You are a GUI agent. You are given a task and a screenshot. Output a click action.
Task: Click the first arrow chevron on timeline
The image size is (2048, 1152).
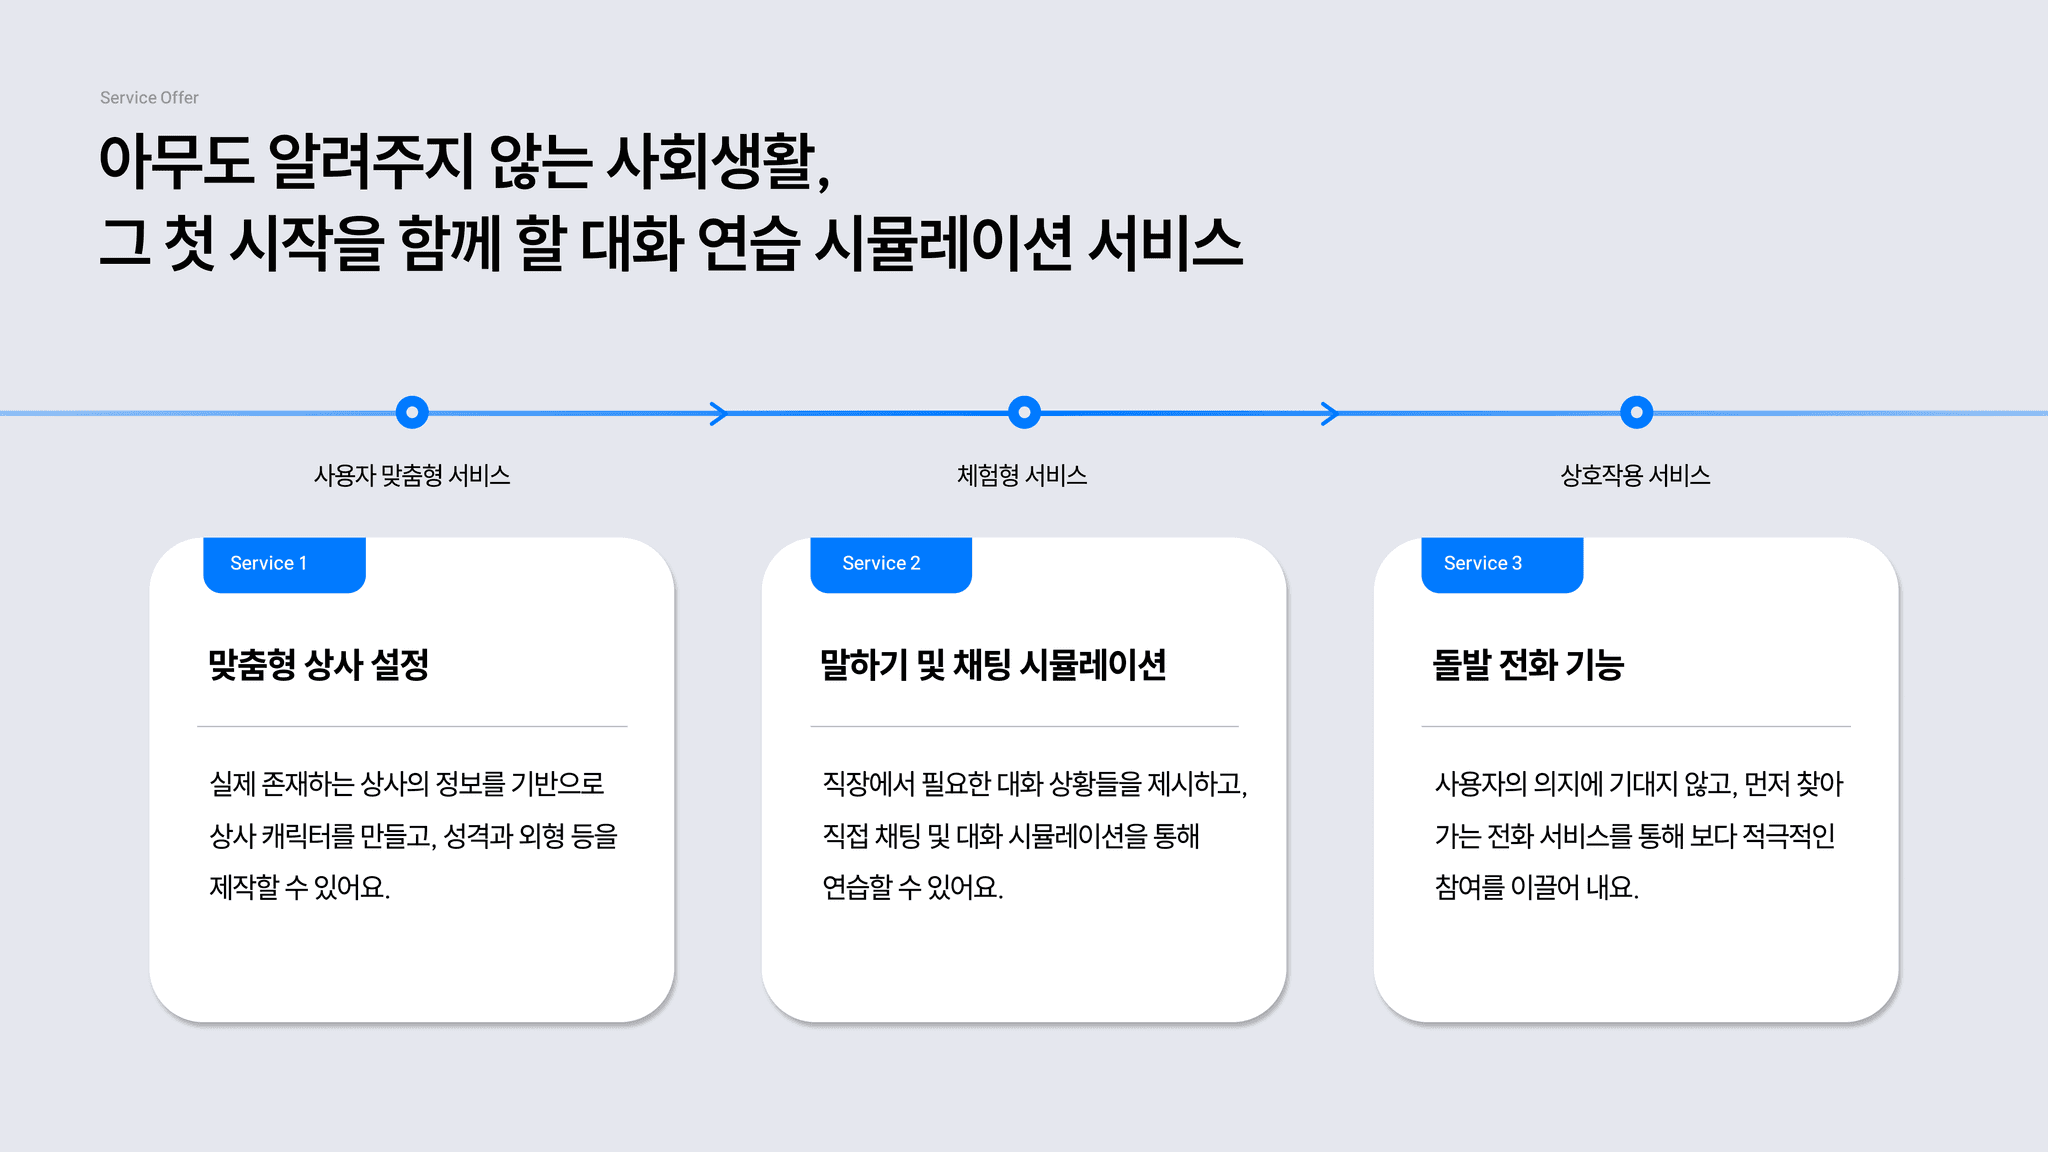(718, 413)
